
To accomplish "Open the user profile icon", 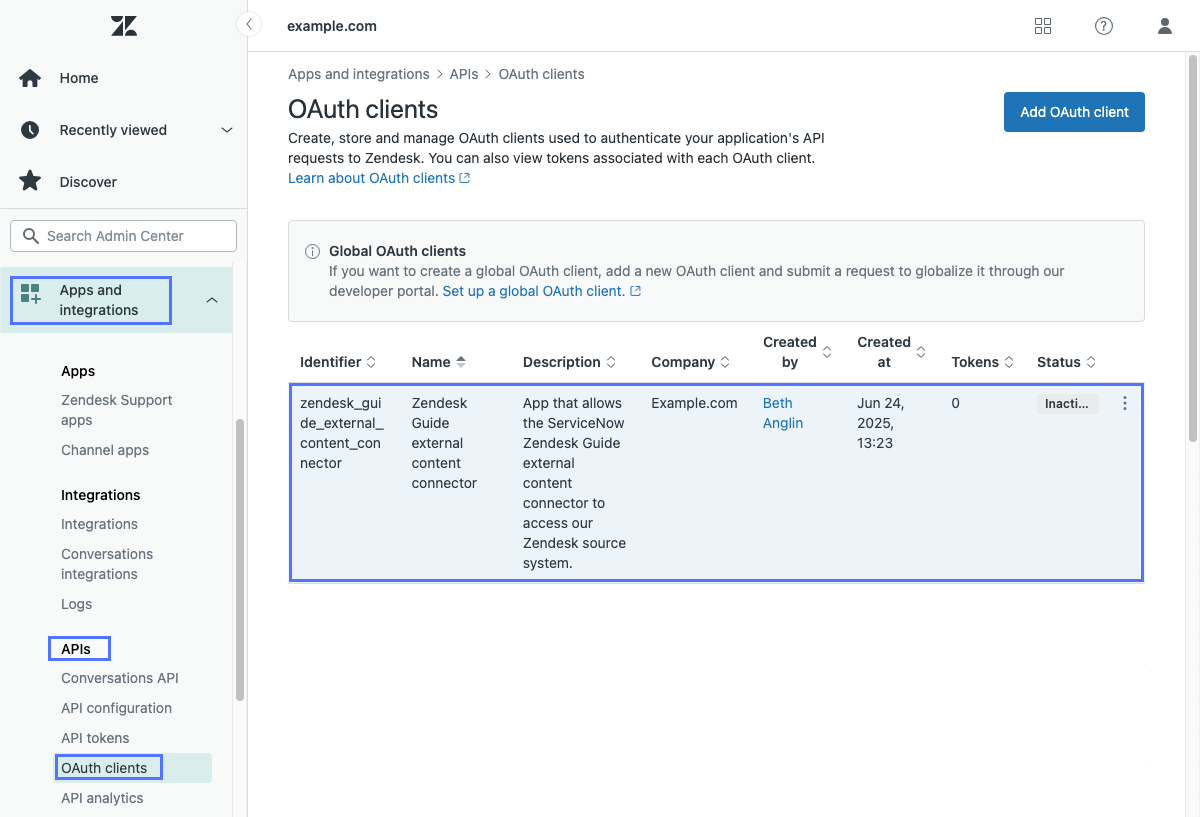I will 1165,26.
